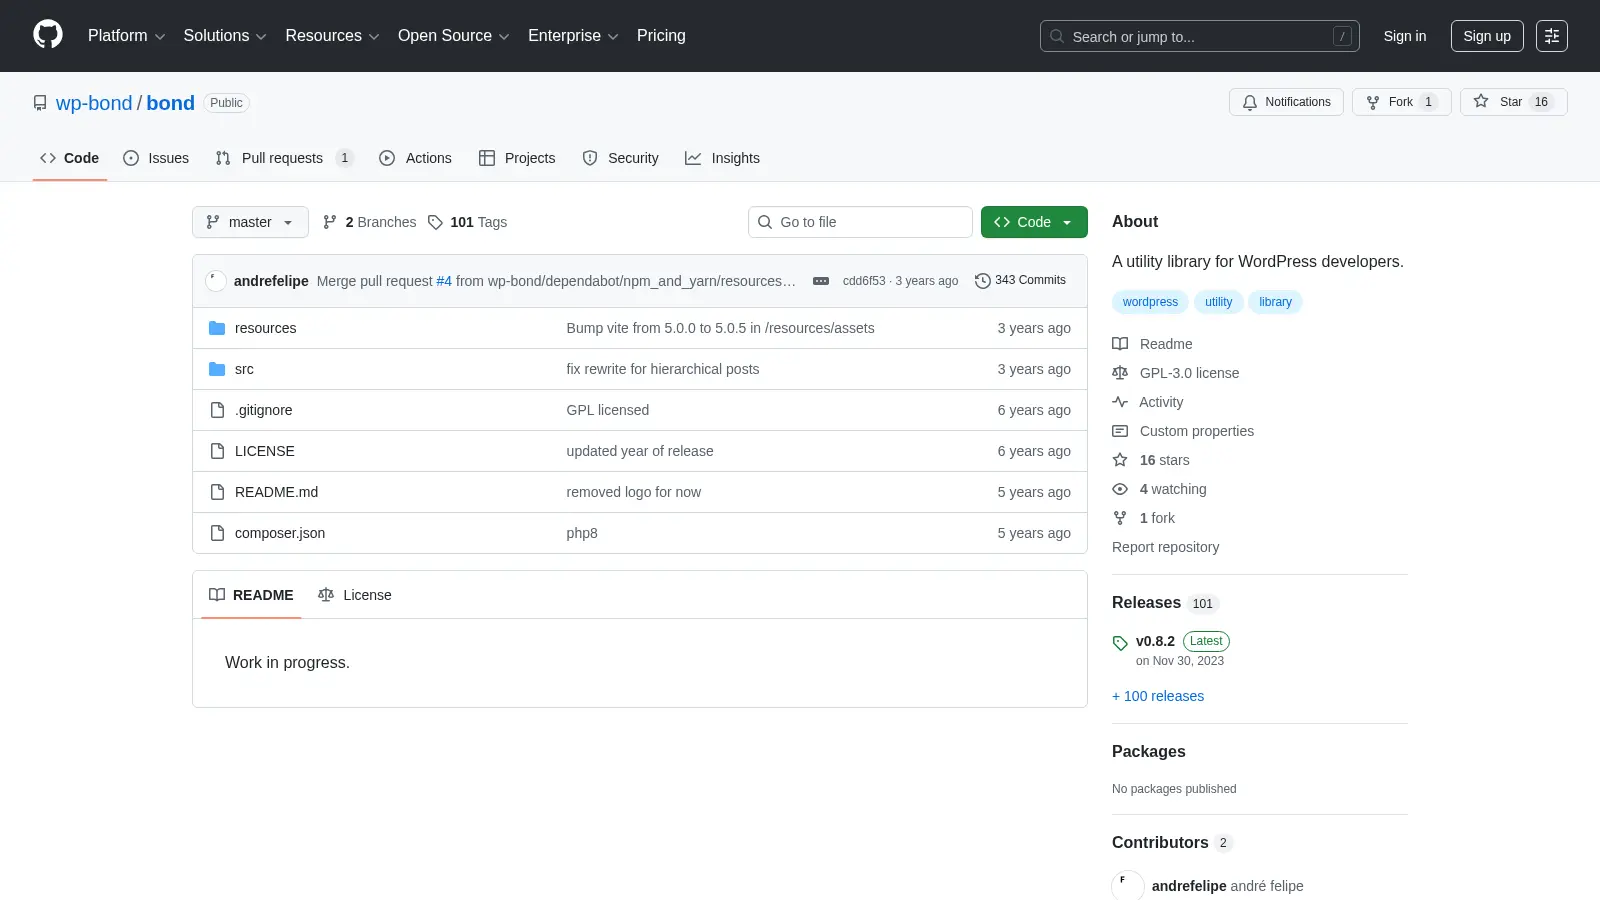Switch to the Security tab
This screenshot has height=900, width=1600.
(620, 158)
